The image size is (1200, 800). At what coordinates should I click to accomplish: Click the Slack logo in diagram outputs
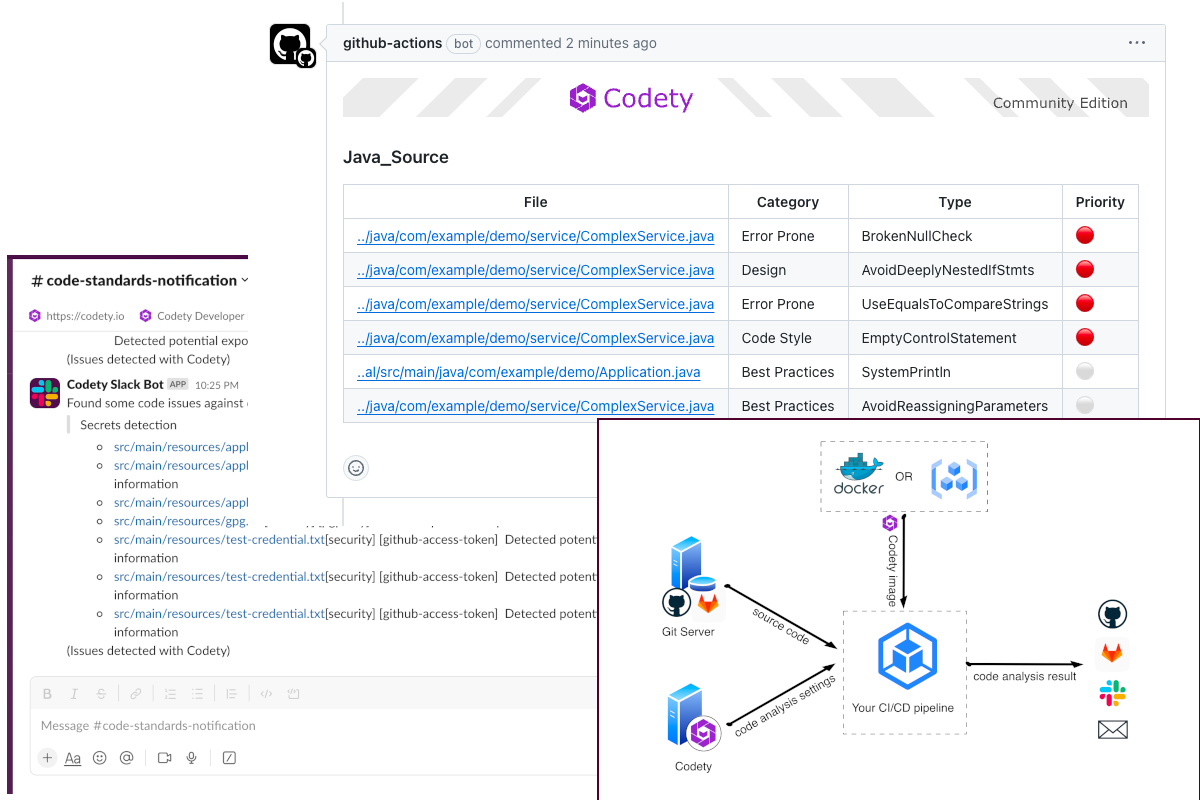tap(1113, 693)
